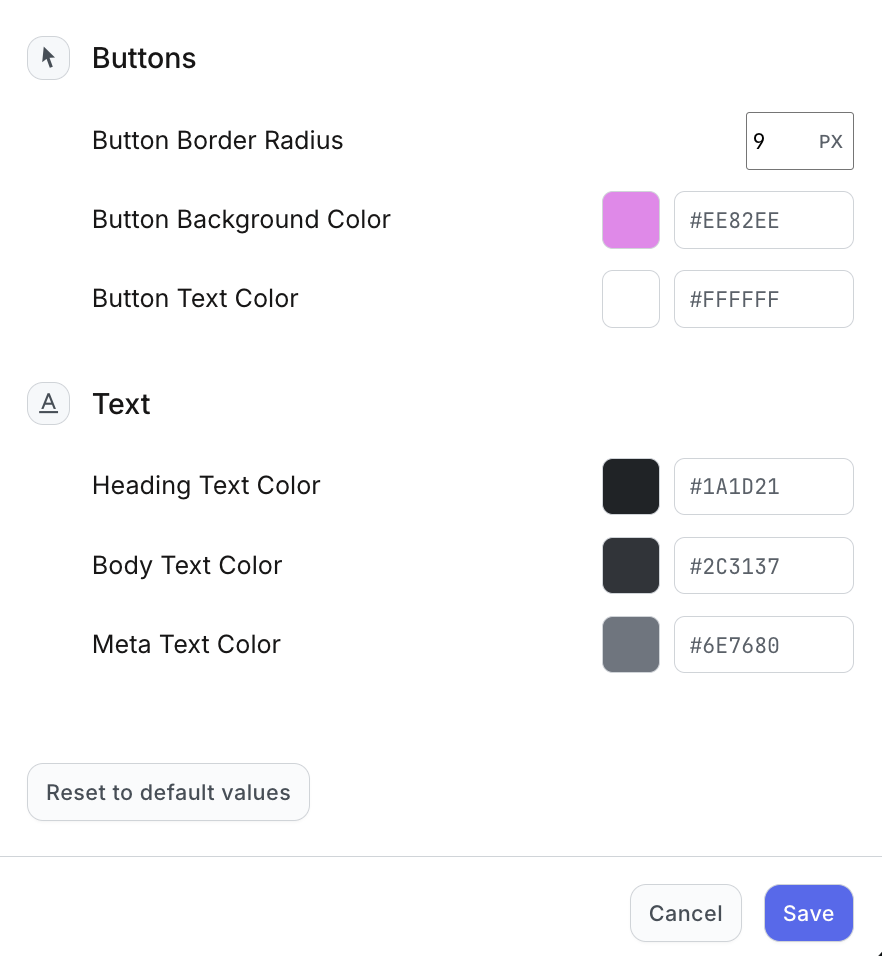The image size is (882, 956).
Task: Open the Heading Text Color swatch
Action: point(631,487)
